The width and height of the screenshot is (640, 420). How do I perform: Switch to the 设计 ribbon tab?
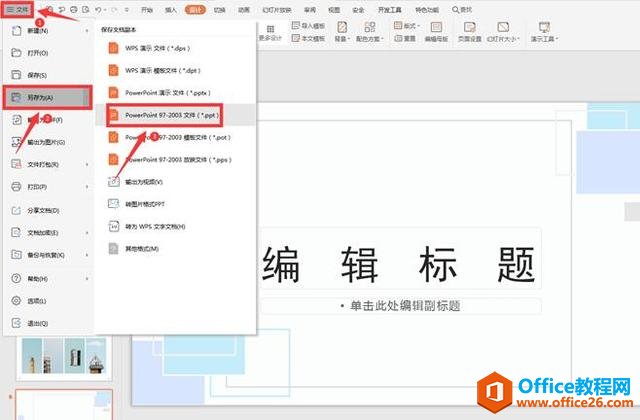coord(195,9)
